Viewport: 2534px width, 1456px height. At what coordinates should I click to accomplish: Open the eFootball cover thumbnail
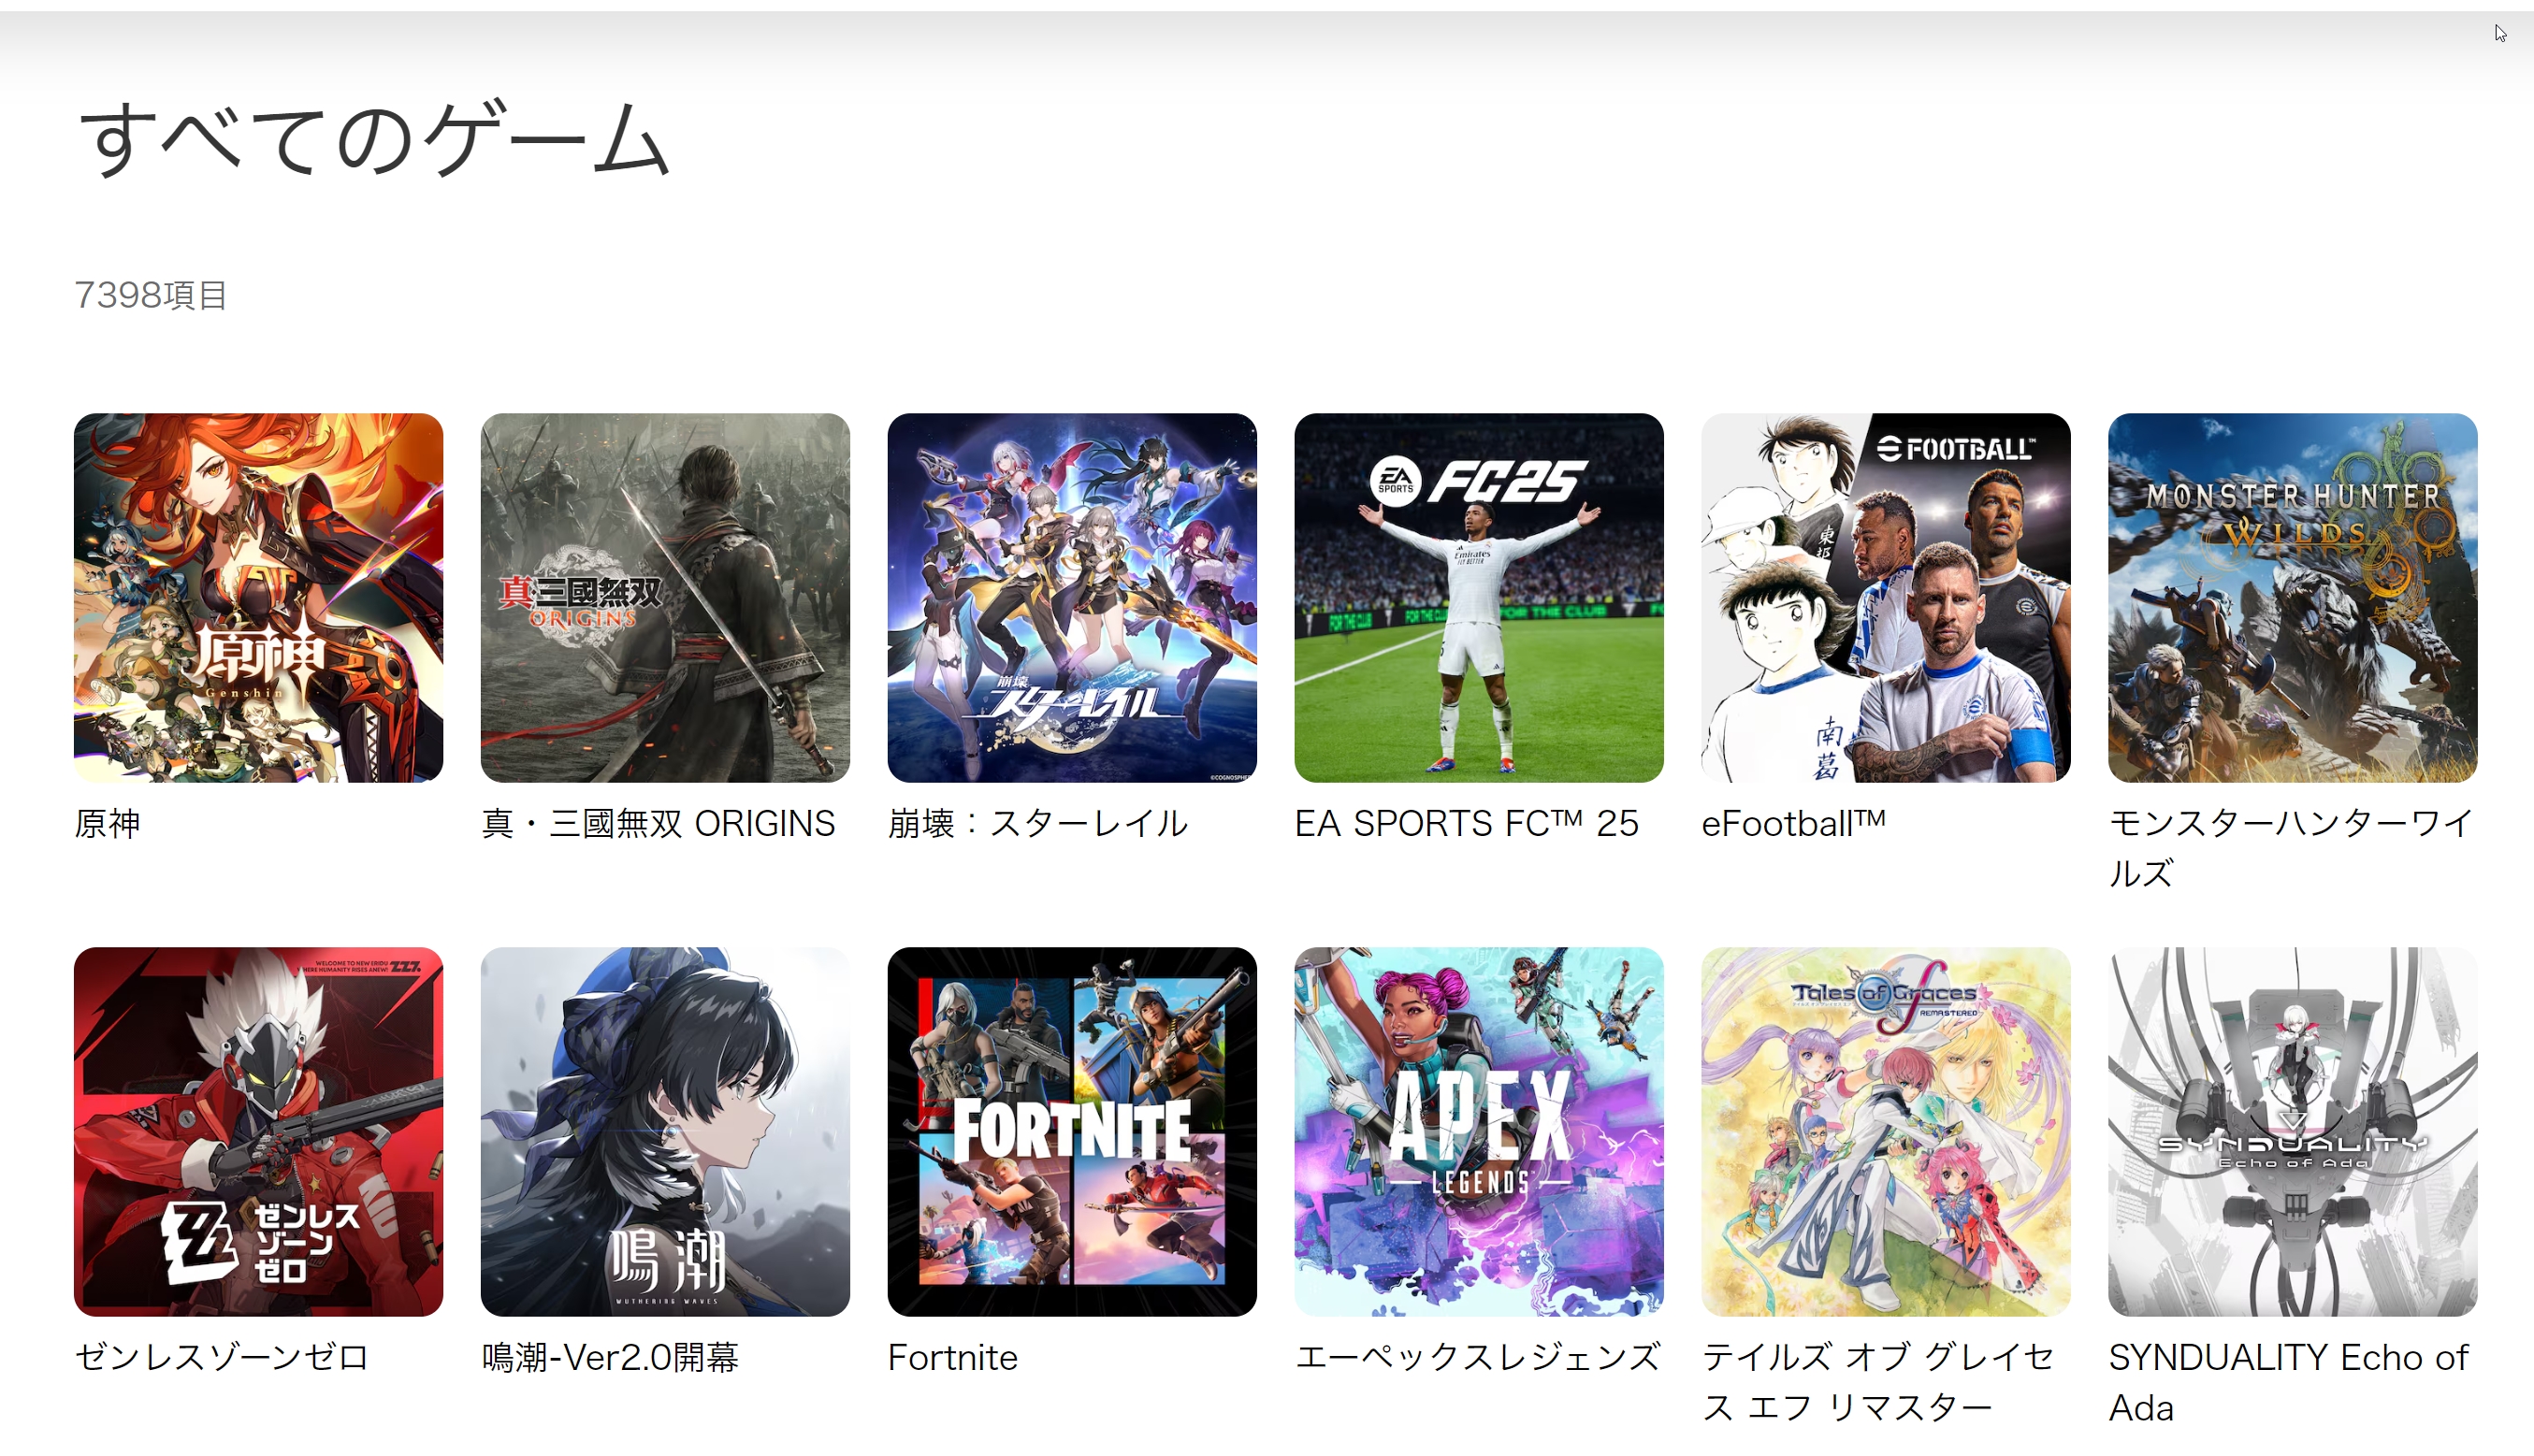[x=1886, y=597]
